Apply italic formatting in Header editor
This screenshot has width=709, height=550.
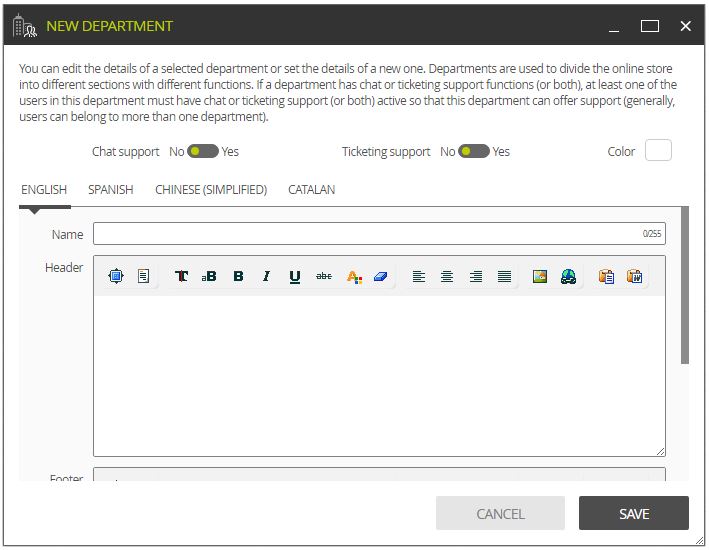click(266, 276)
